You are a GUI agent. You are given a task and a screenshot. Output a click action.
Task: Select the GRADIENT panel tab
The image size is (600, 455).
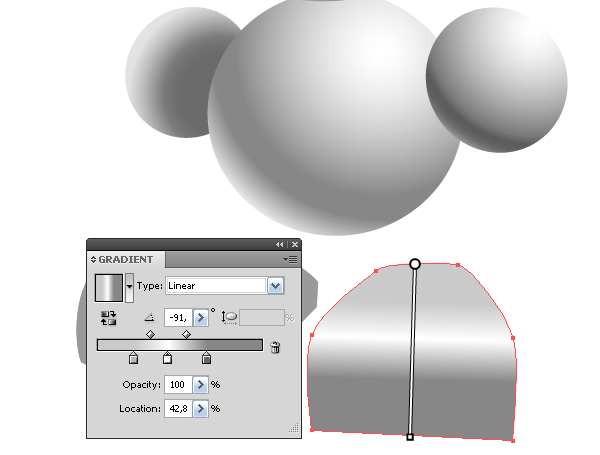click(x=126, y=259)
